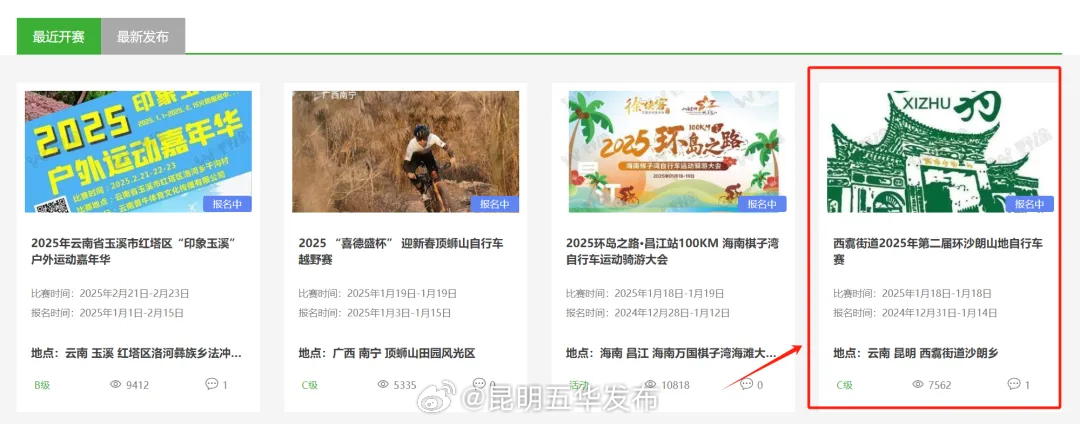Click 活动 label on 环岛之路 card
The width and height of the screenshot is (1080, 424).
click(579, 385)
